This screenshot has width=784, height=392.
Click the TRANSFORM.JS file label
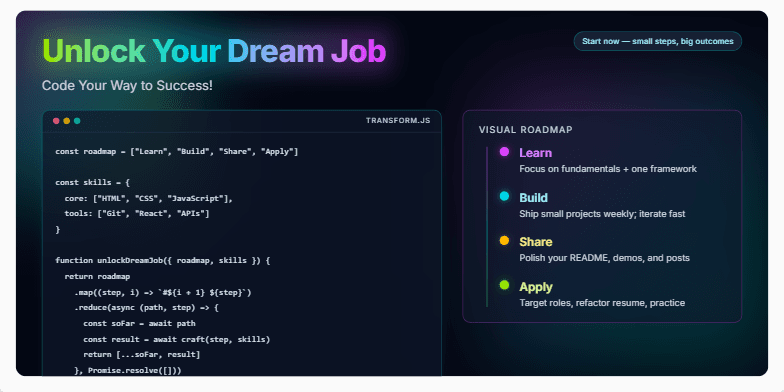click(x=398, y=120)
